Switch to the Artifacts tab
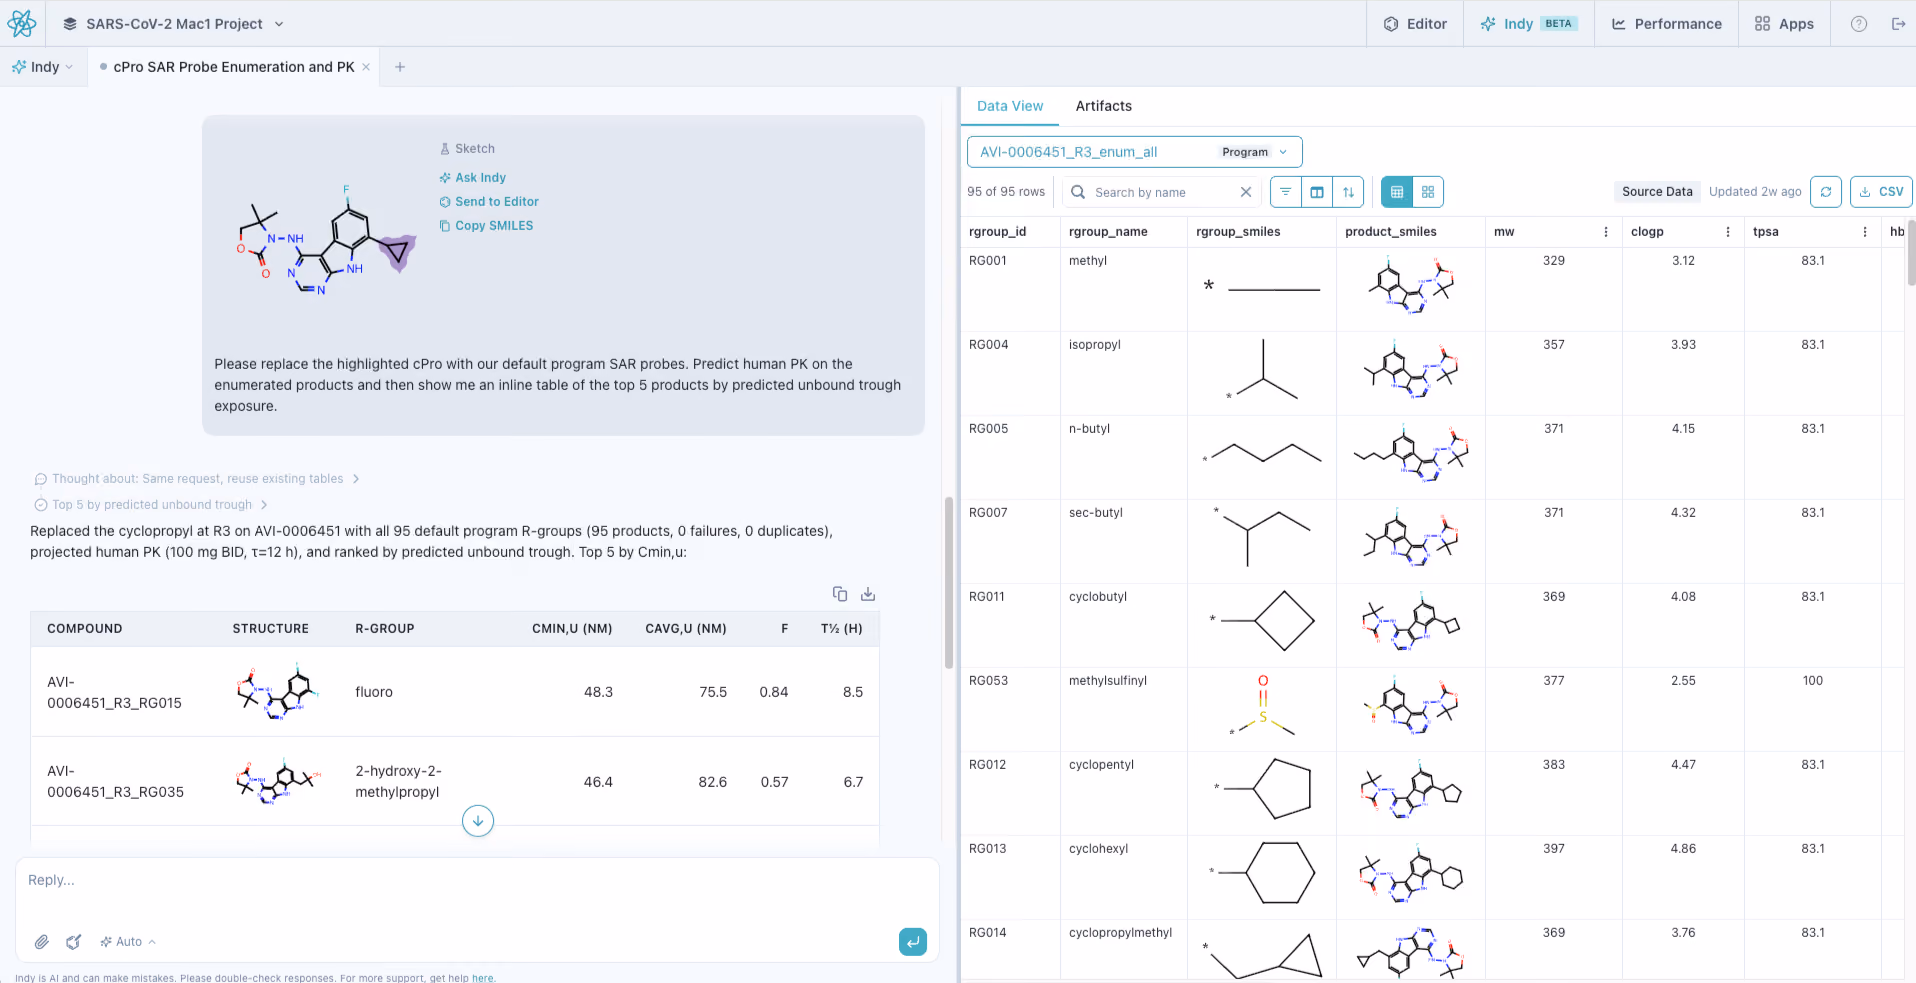The width and height of the screenshot is (1916, 983). tap(1103, 106)
